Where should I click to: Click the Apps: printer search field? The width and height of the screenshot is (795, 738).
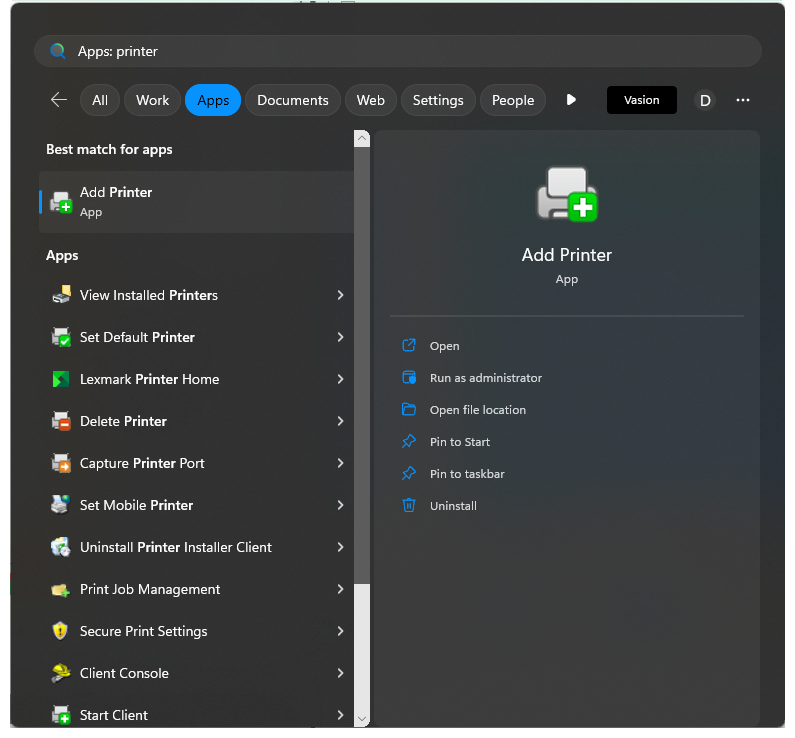pyautogui.click(x=398, y=51)
